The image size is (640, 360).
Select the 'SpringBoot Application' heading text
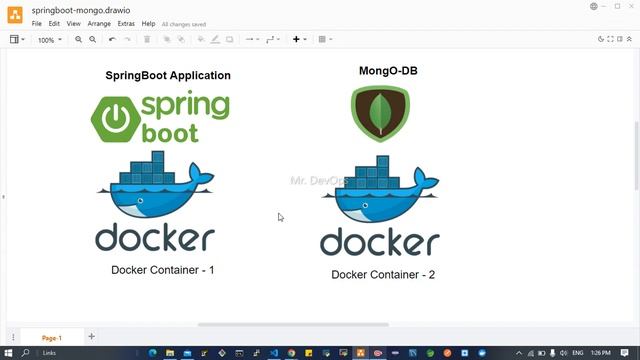pyautogui.click(x=168, y=76)
